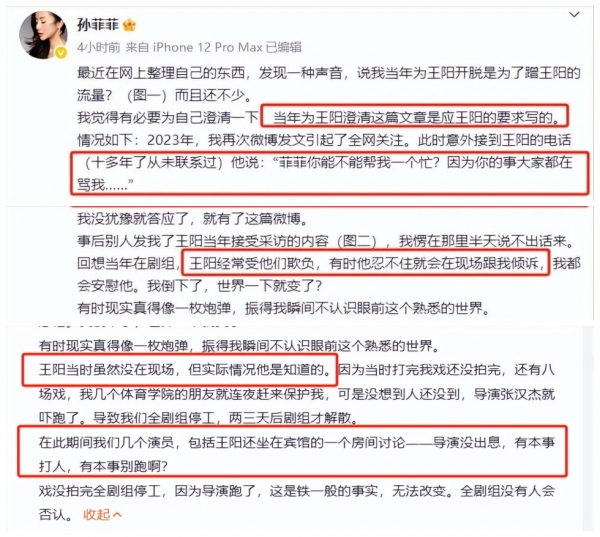Click the yellow verified badge on avatar

(61, 52)
